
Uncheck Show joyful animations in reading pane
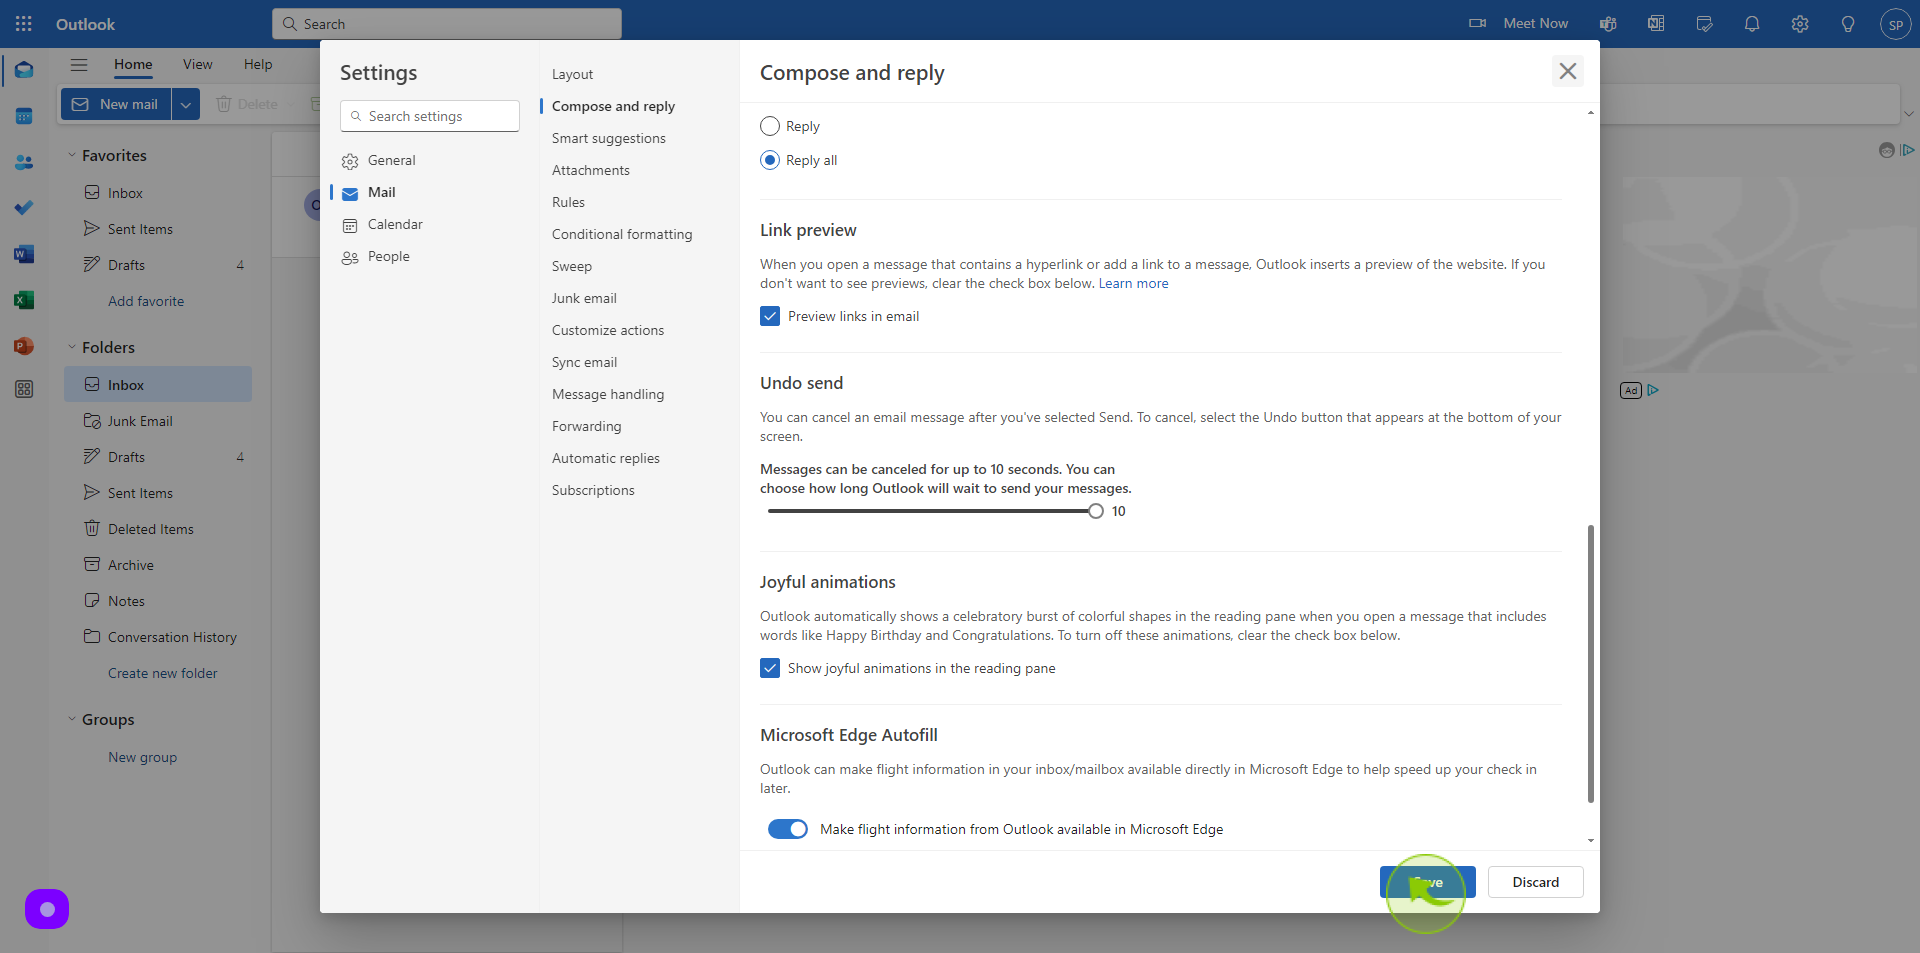[x=770, y=668]
